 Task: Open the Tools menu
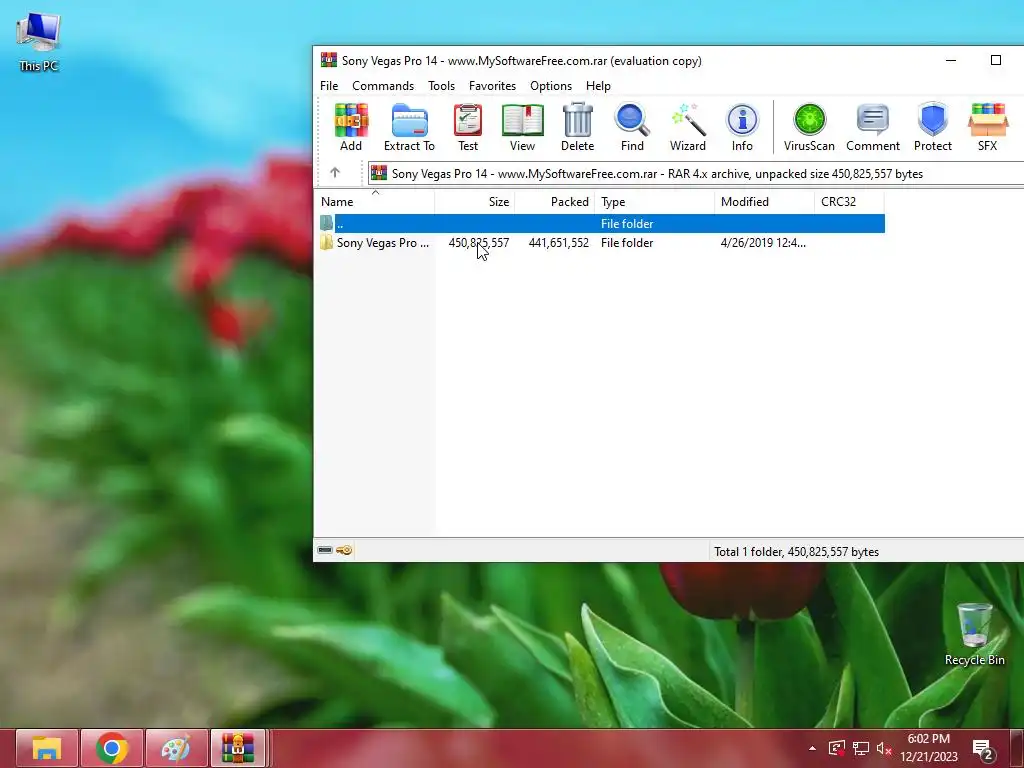(441, 86)
